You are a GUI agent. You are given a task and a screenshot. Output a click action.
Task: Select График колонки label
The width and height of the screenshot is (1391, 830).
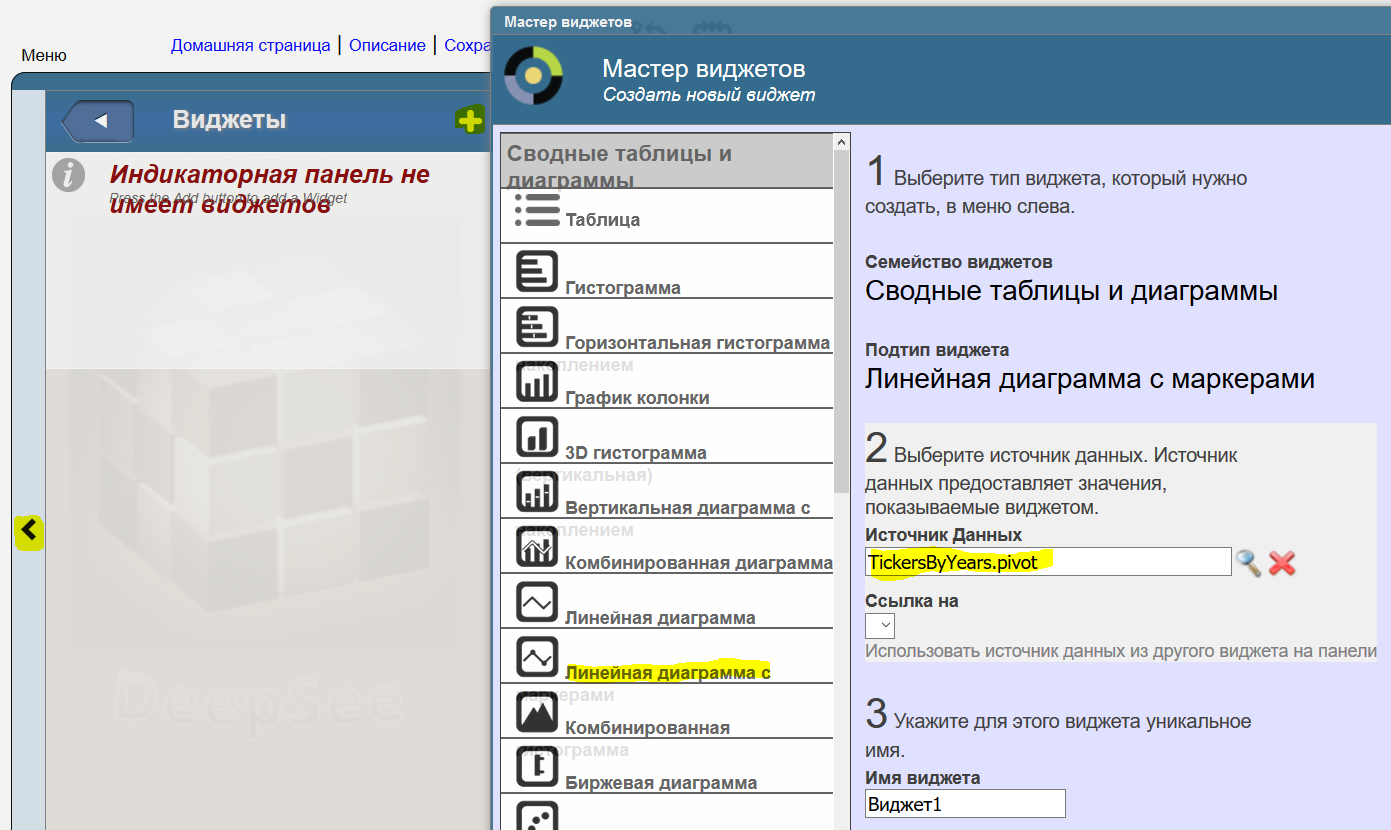click(637, 398)
